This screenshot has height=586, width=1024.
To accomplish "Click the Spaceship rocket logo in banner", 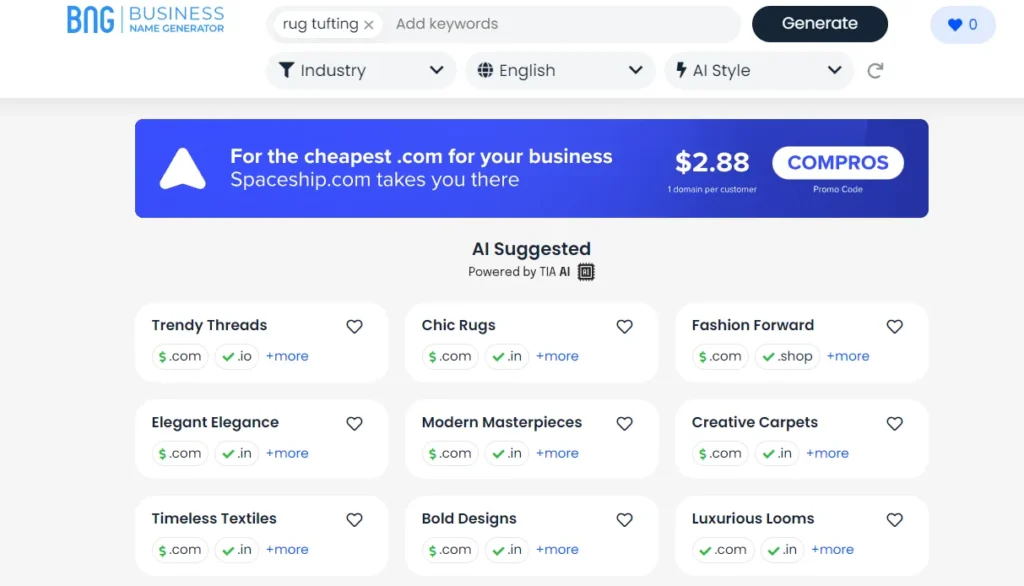I will coord(183,169).
